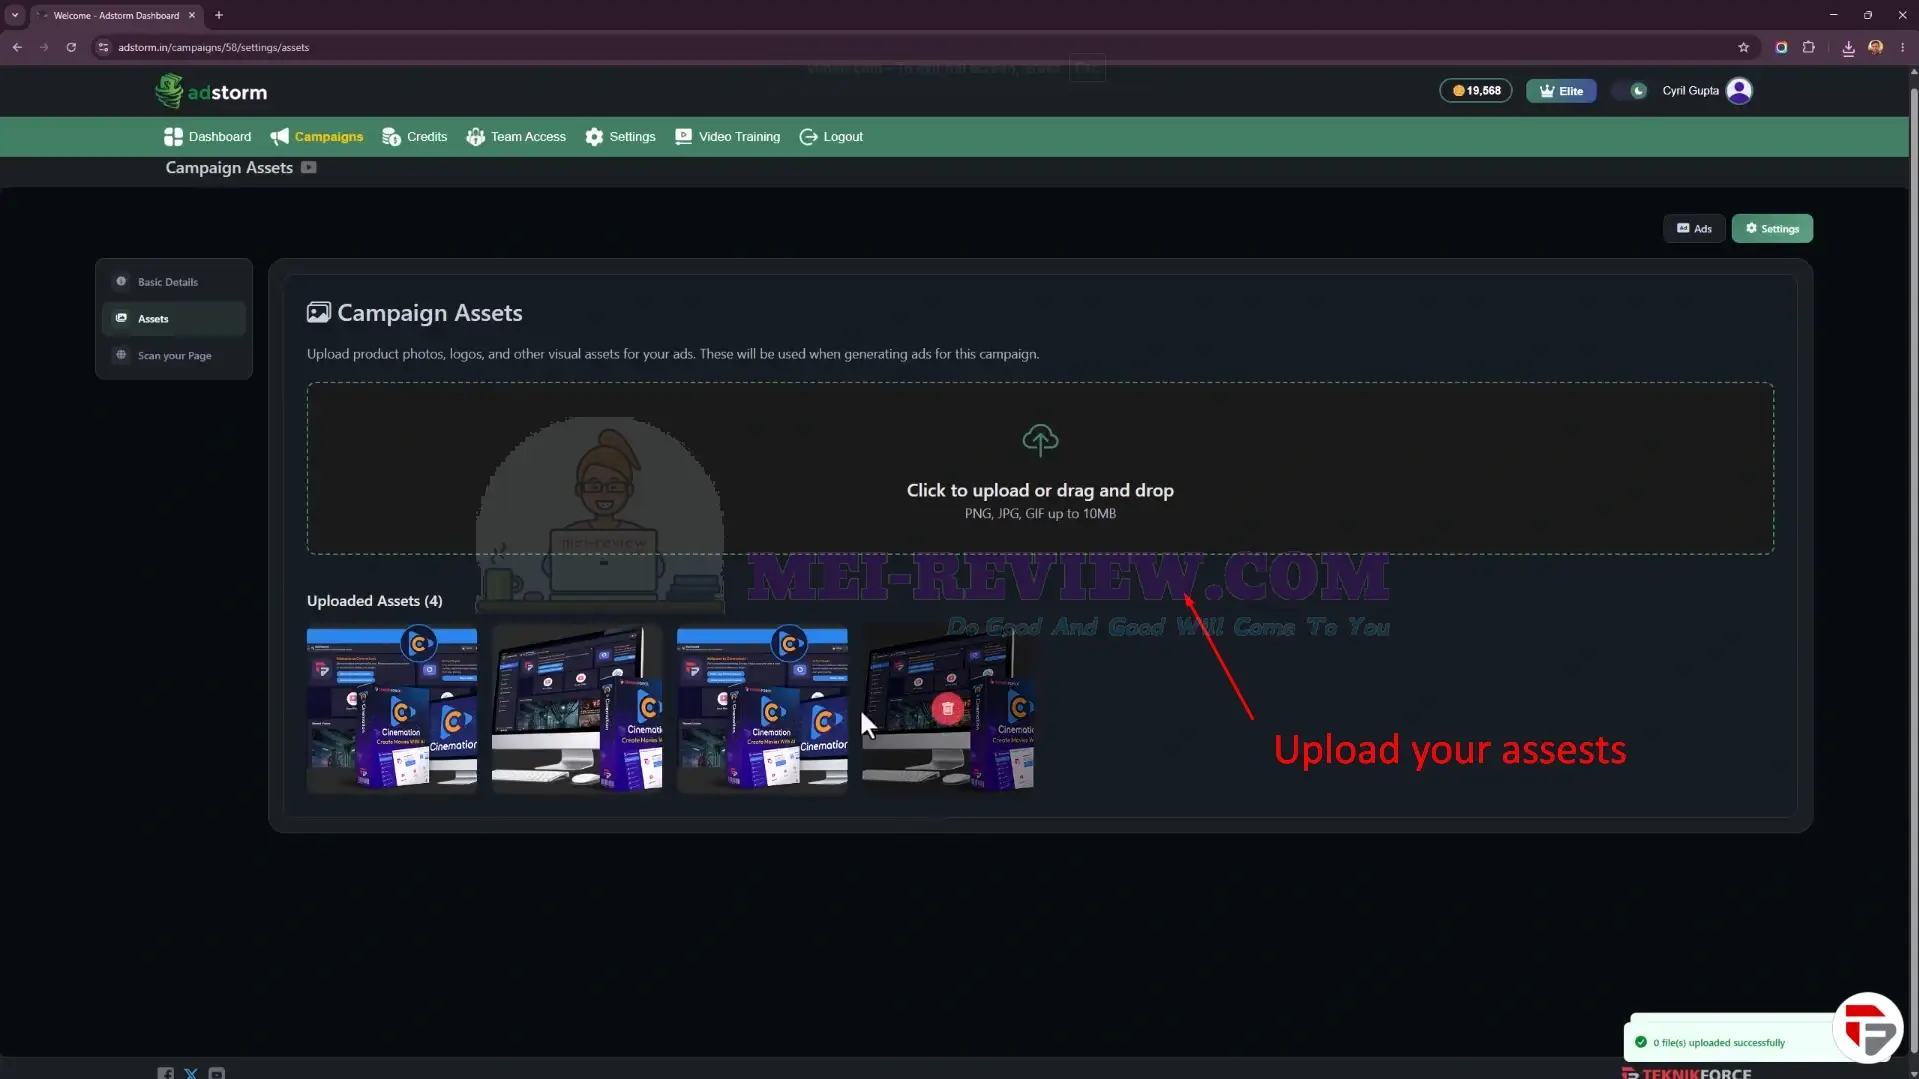This screenshot has height=1079, width=1919.
Task: Click the Elite plan button
Action: pos(1561,91)
